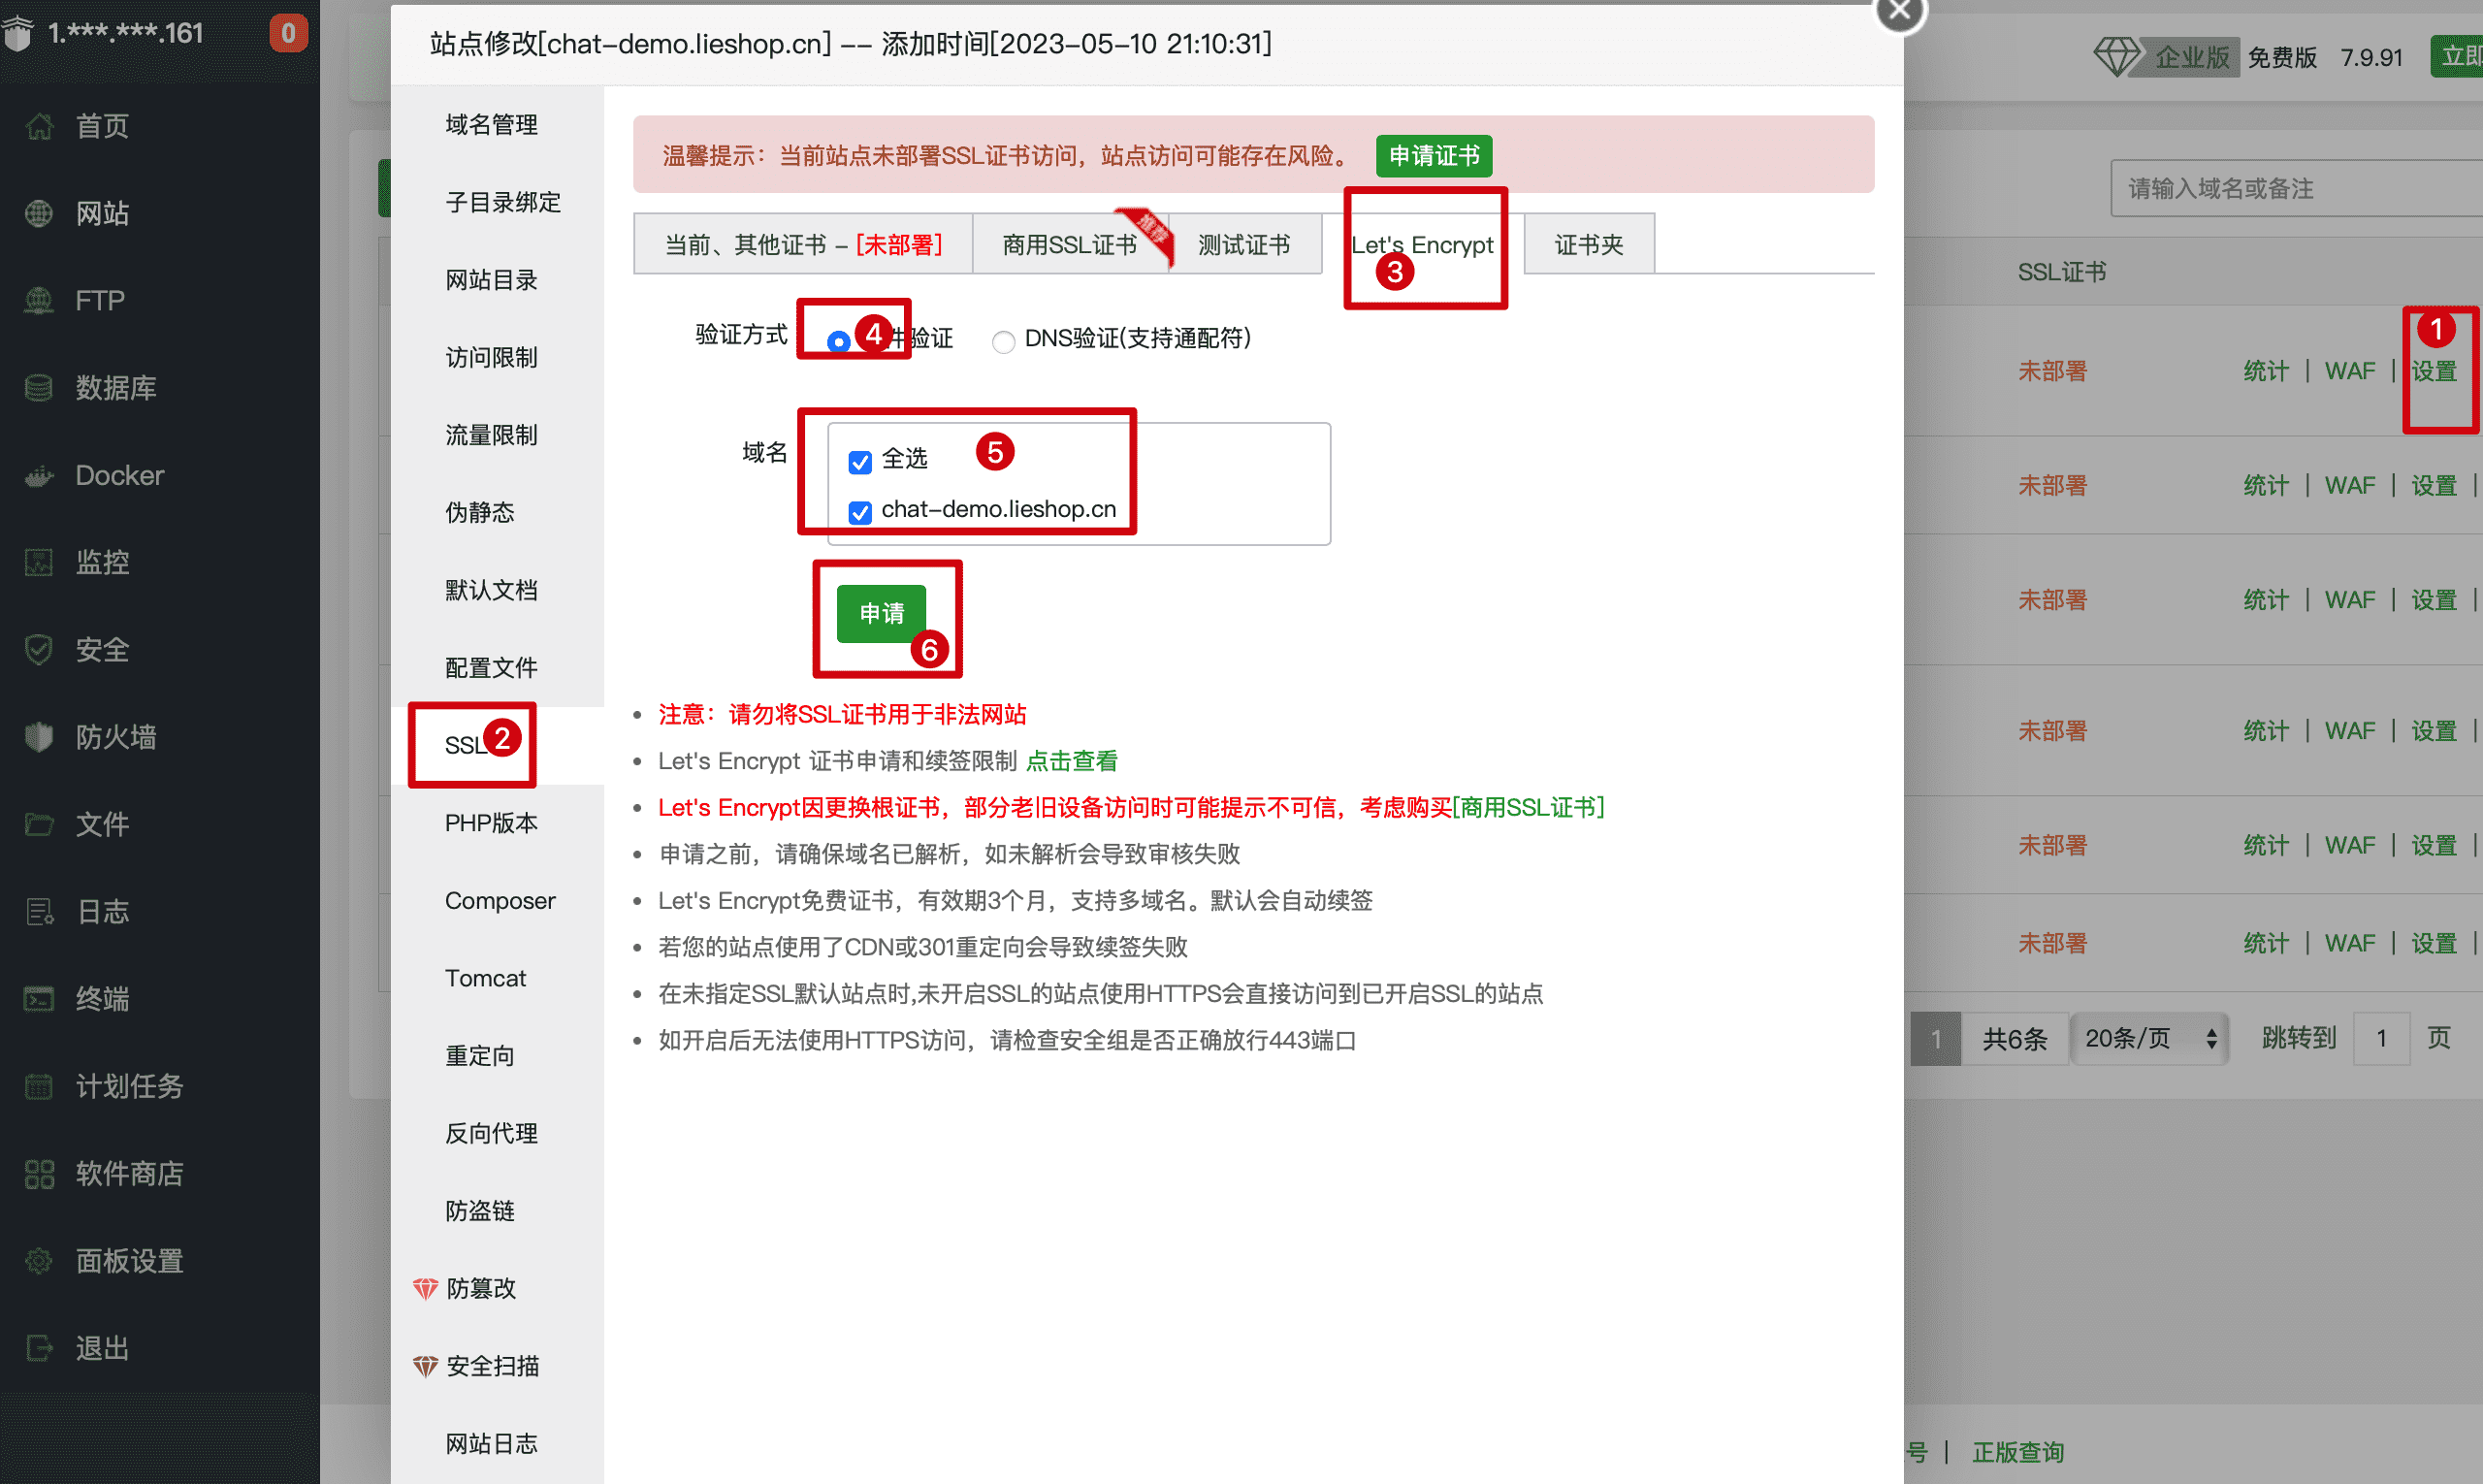Screen dimensions: 2483x1484
Task: Open 子目录绑定 in dialog menu
Action: tap(498, 202)
